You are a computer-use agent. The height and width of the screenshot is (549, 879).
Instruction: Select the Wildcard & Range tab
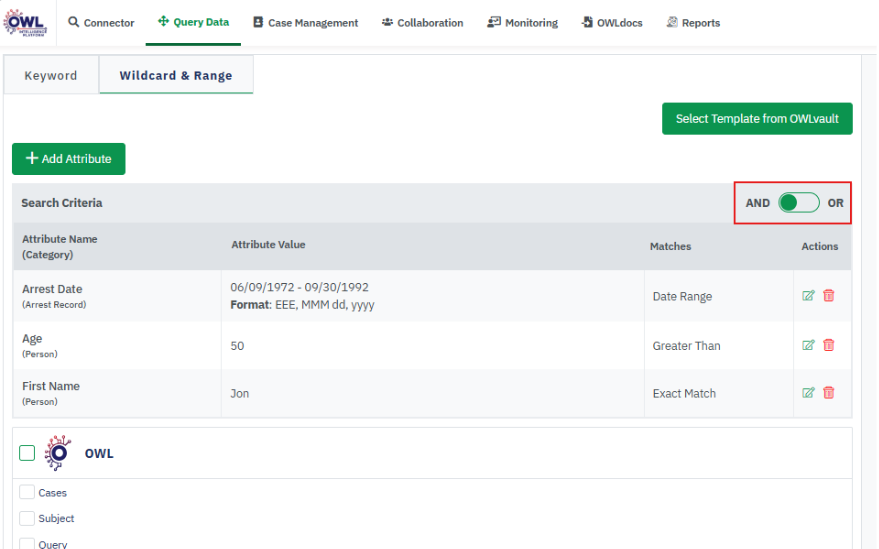click(176, 75)
